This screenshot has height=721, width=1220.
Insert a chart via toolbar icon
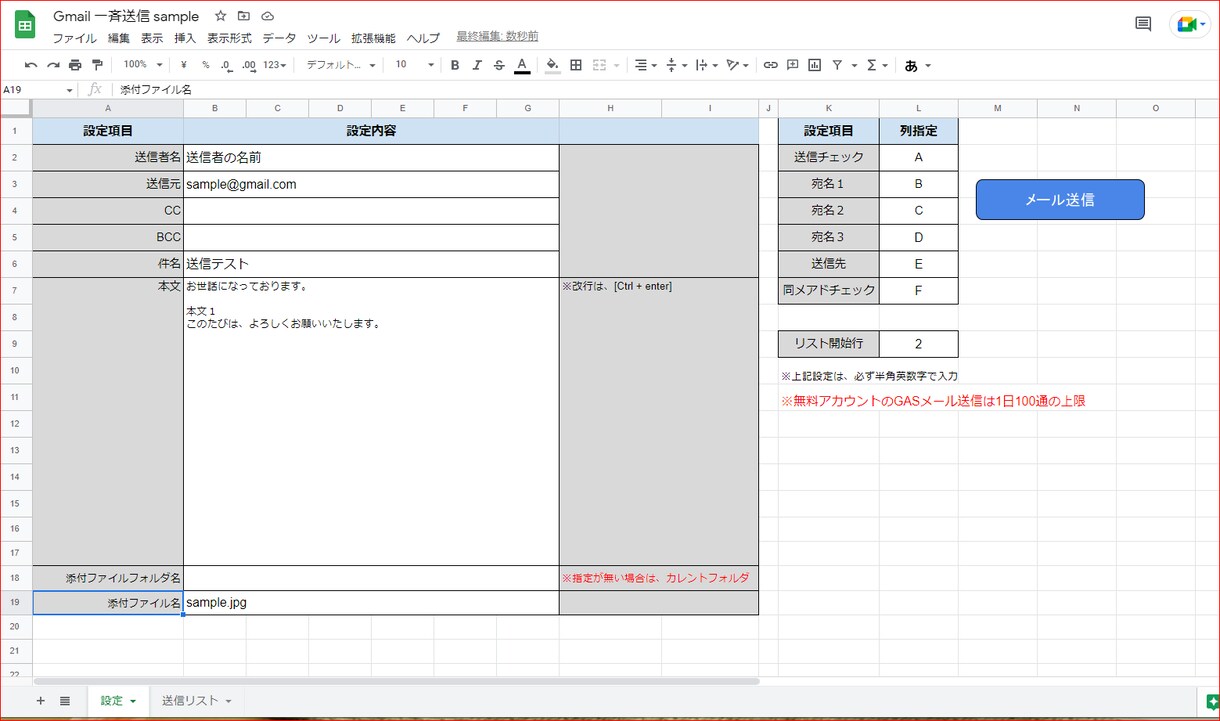point(814,65)
